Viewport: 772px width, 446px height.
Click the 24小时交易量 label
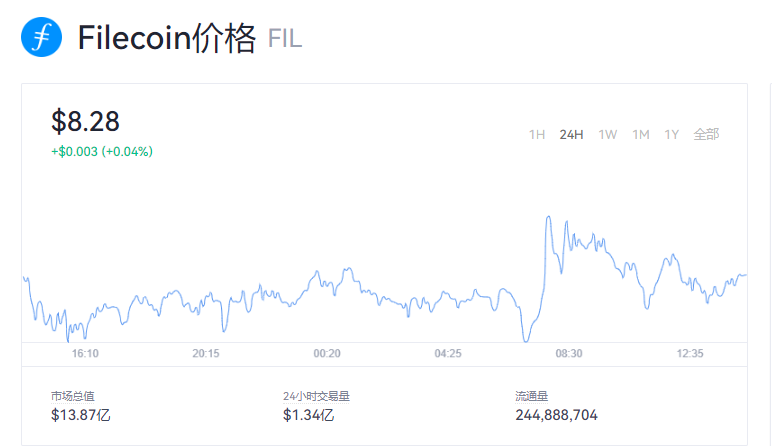[316, 396]
